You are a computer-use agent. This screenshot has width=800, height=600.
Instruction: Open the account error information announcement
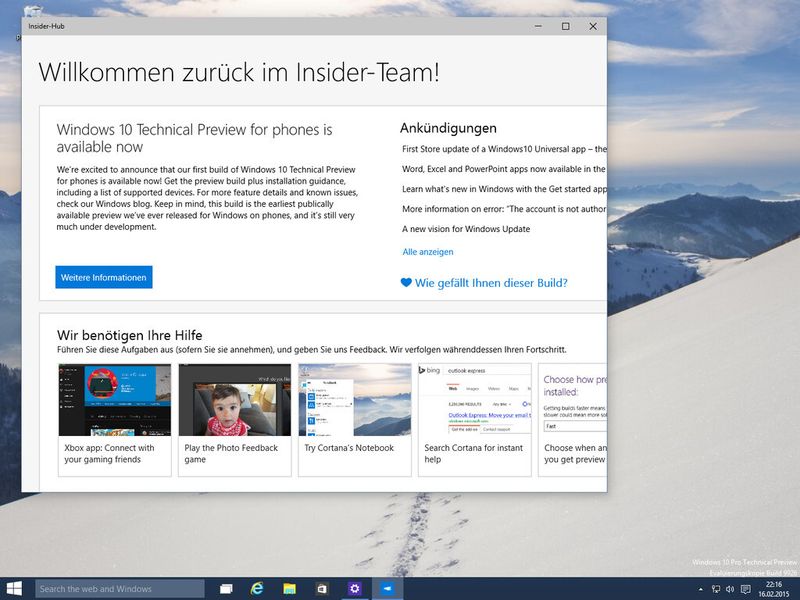[504, 209]
